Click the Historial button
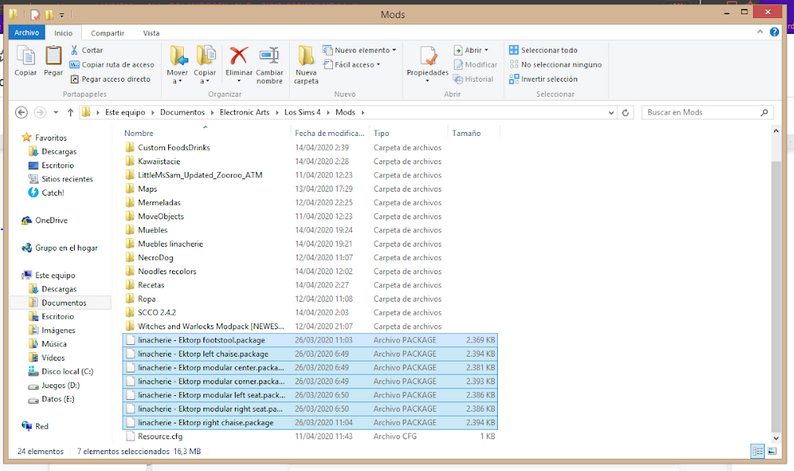The width and height of the screenshot is (794, 471). point(473,79)
